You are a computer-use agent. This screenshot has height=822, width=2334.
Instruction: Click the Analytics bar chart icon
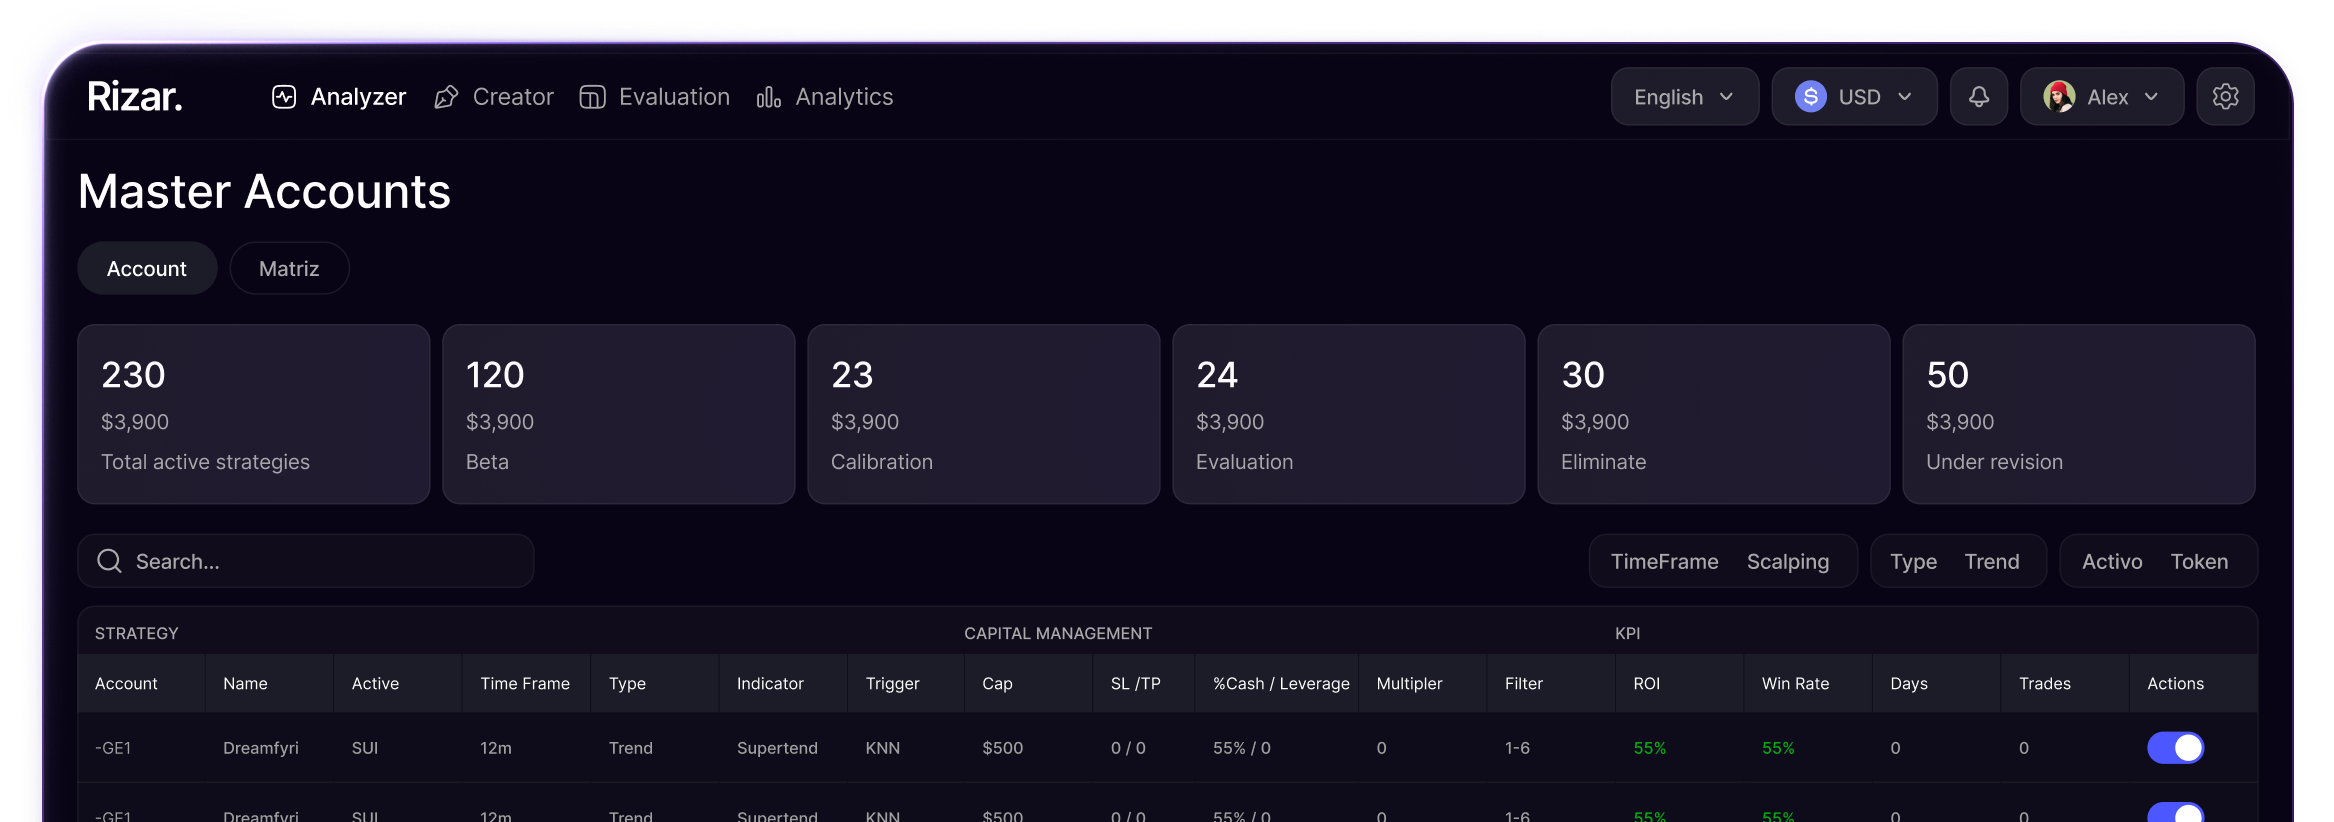coord(769,97)
